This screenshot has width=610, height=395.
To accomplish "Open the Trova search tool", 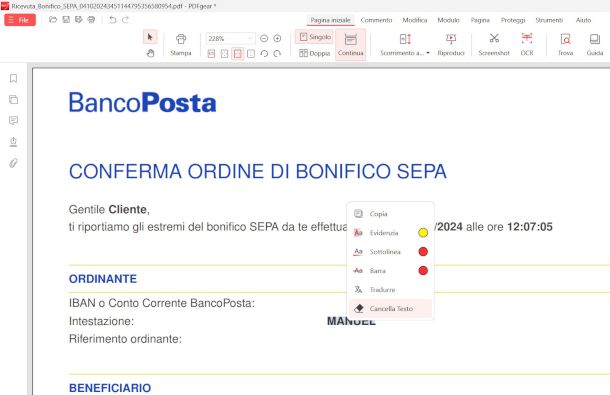I will pos(565,45).
